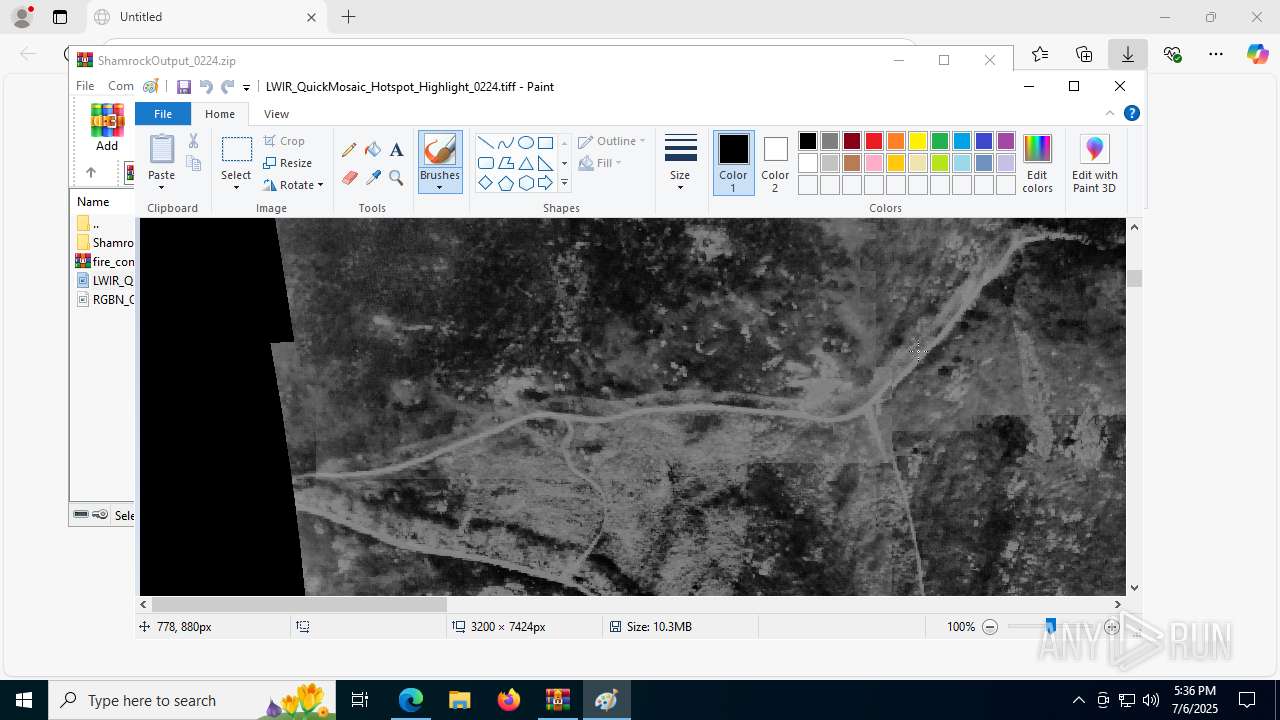Screen dimensions: 1280x720
Task: Click the vertical scrollbar down arrow
Action: pos(1134,588)
